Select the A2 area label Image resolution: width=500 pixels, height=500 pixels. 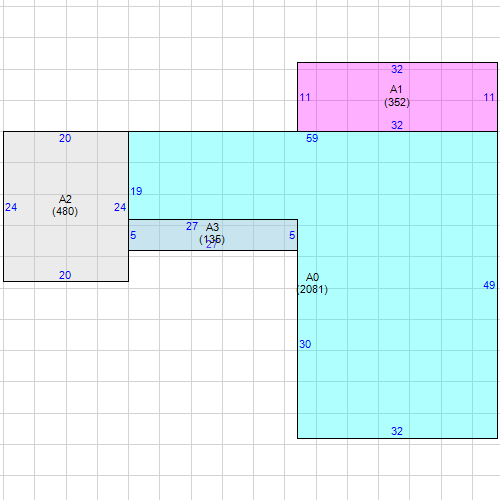(x=65, y=199)
